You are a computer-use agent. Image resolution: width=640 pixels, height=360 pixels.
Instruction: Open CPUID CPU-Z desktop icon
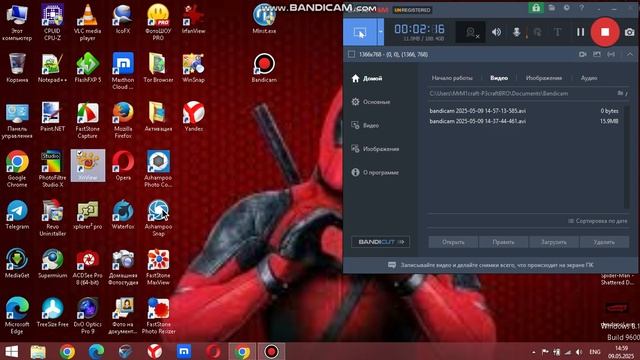[x=52, y=22]
